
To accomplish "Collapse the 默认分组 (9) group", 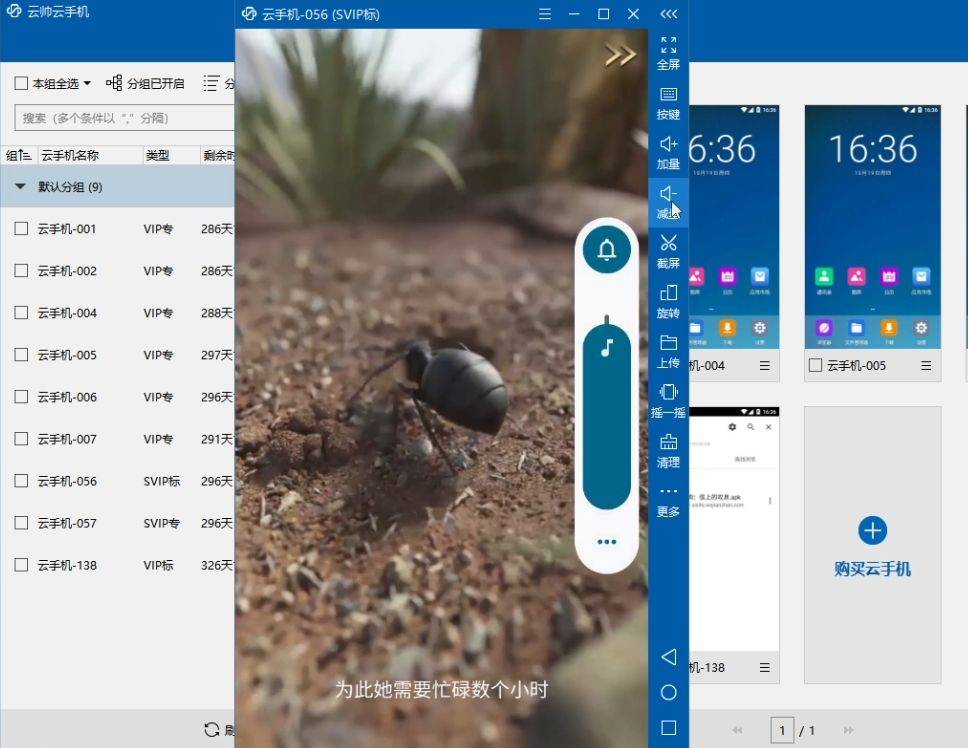I will pos(20,186).
